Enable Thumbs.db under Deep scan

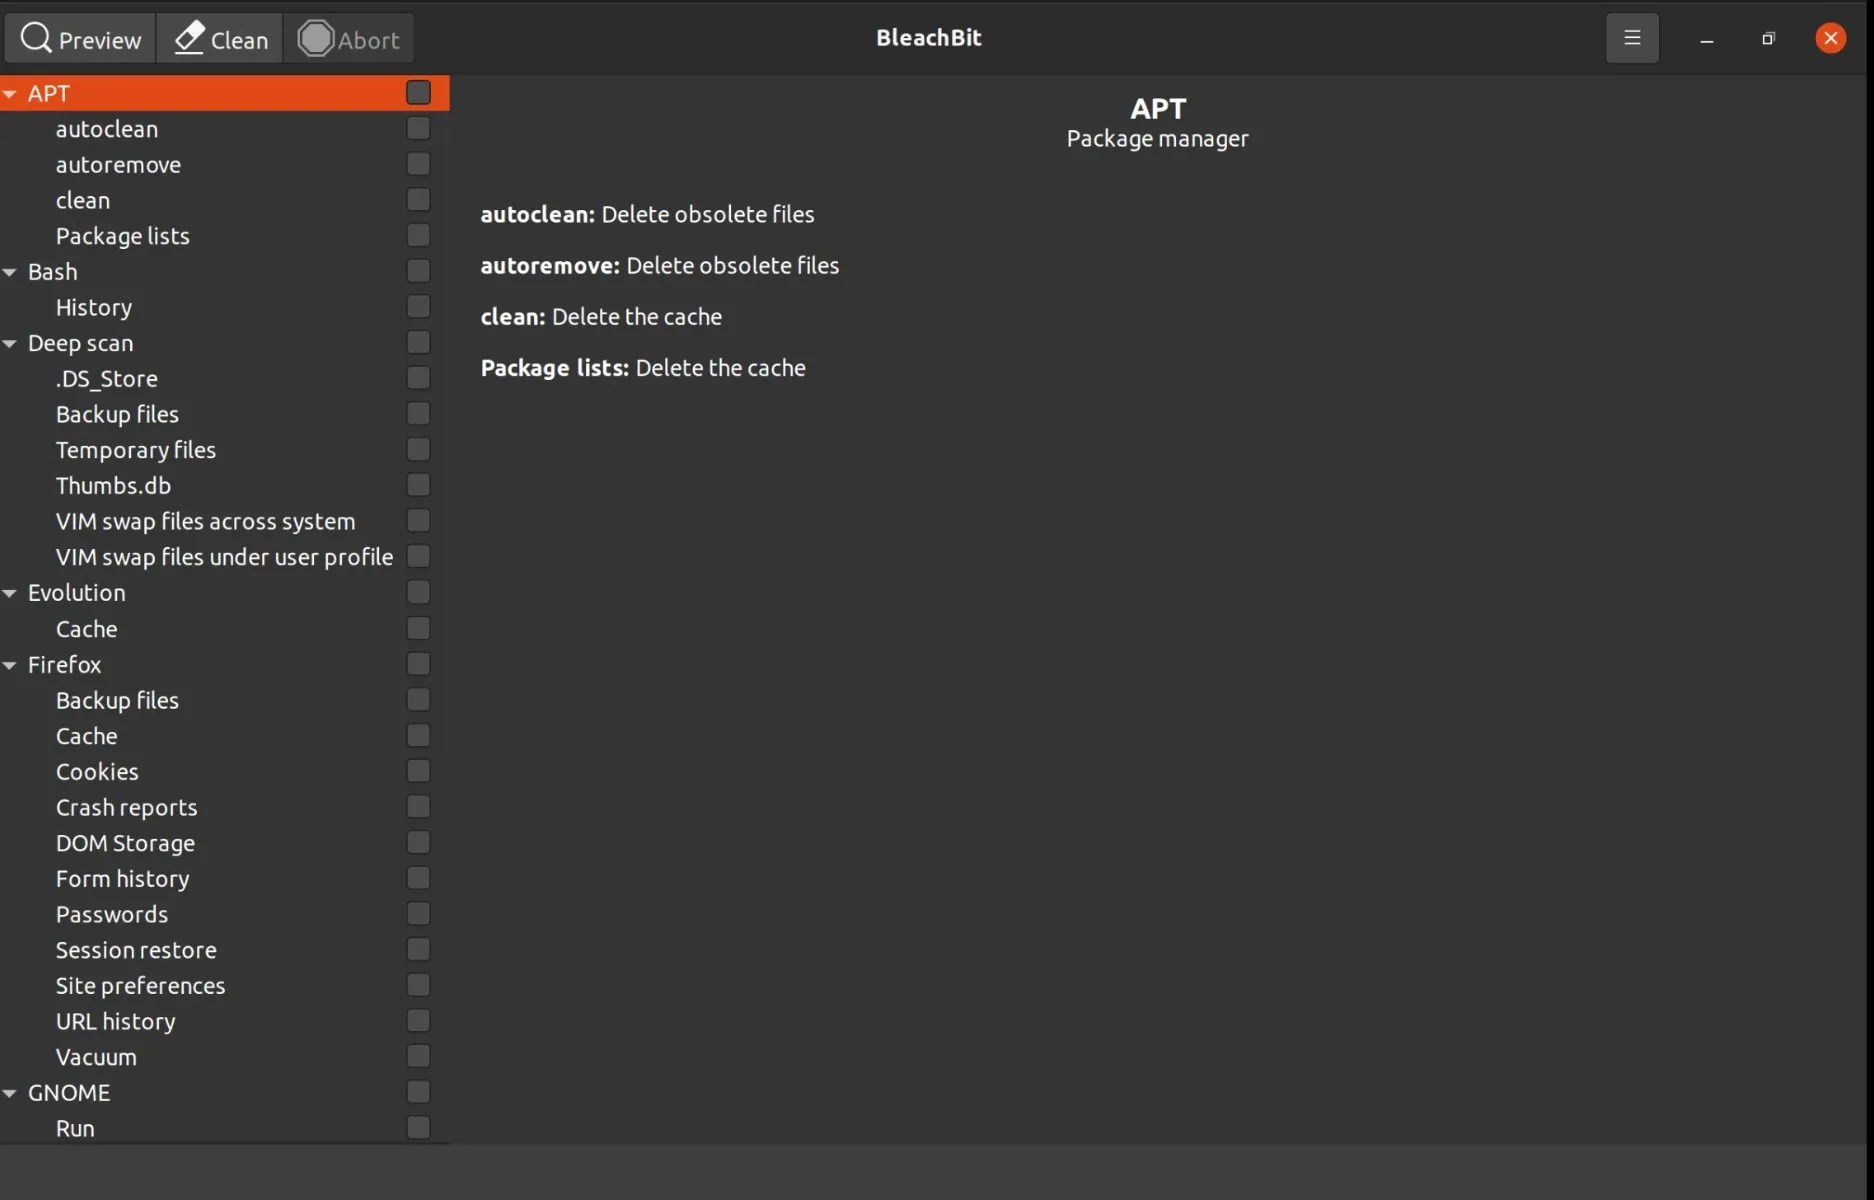(417, 485)
